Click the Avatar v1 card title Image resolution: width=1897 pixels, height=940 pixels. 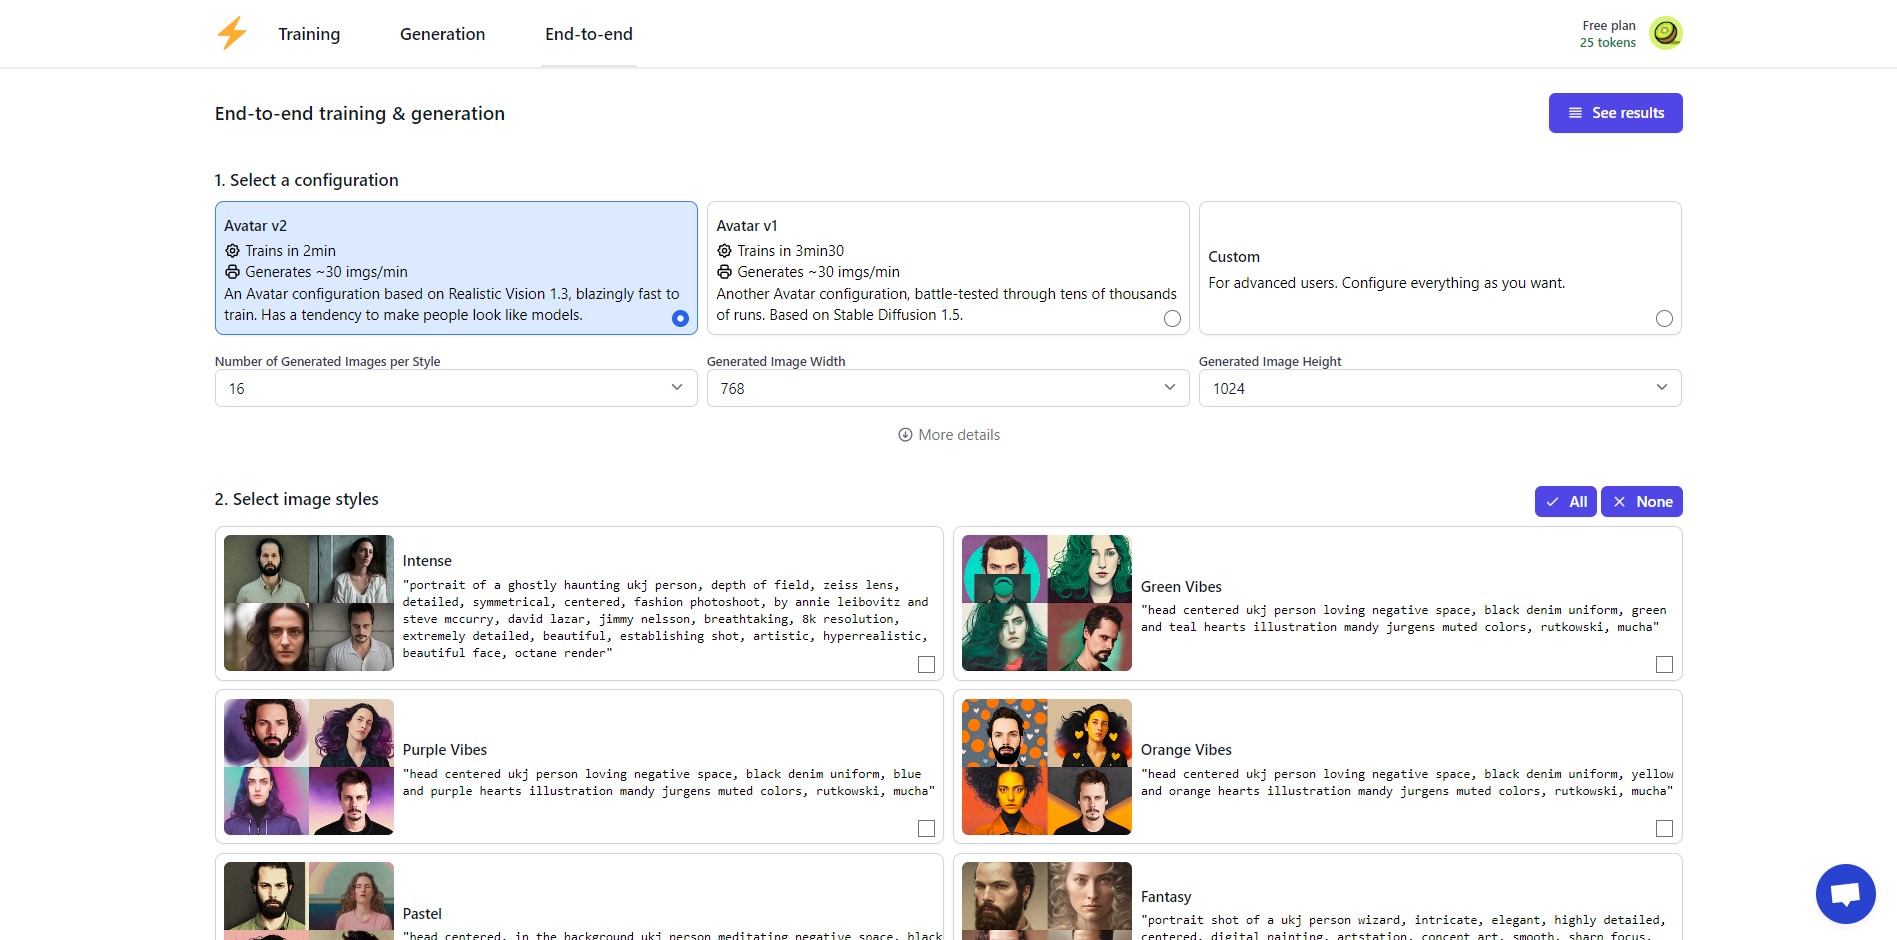pos(747,226)
